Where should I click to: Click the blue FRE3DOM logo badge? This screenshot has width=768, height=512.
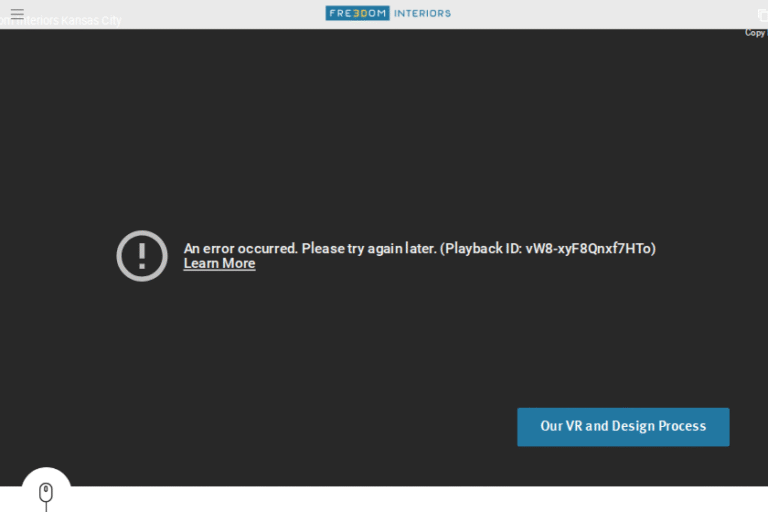[x=357, y=13]
